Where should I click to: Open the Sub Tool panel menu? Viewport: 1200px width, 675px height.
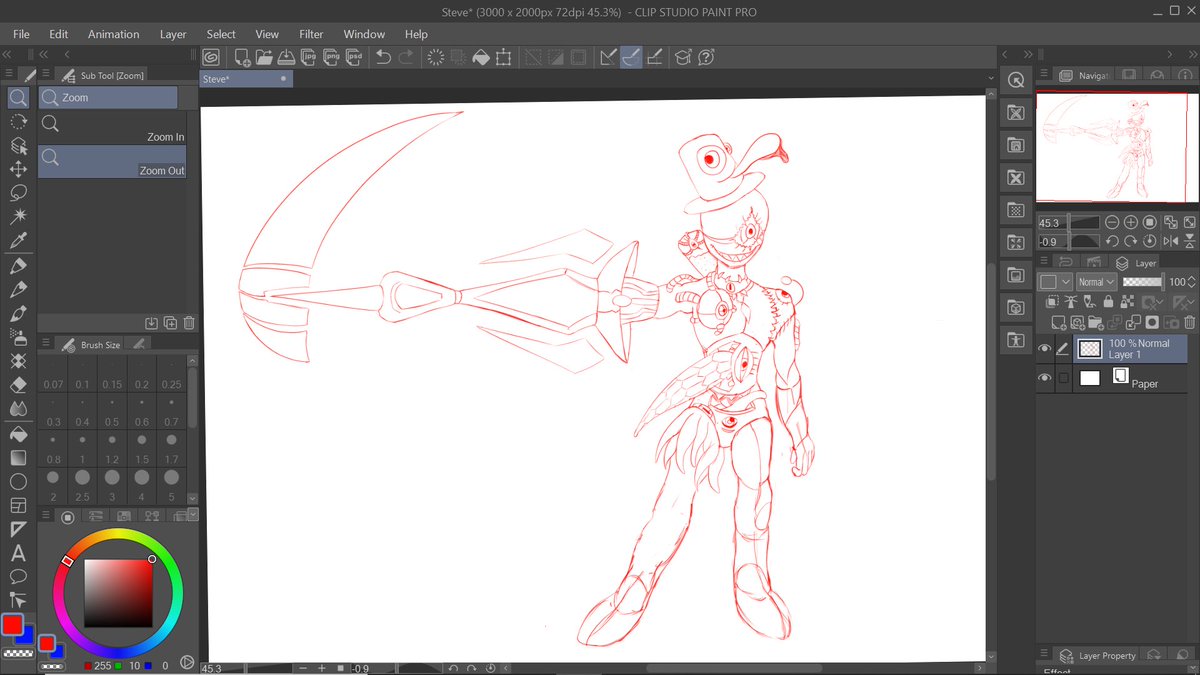[x=46, y=75]
